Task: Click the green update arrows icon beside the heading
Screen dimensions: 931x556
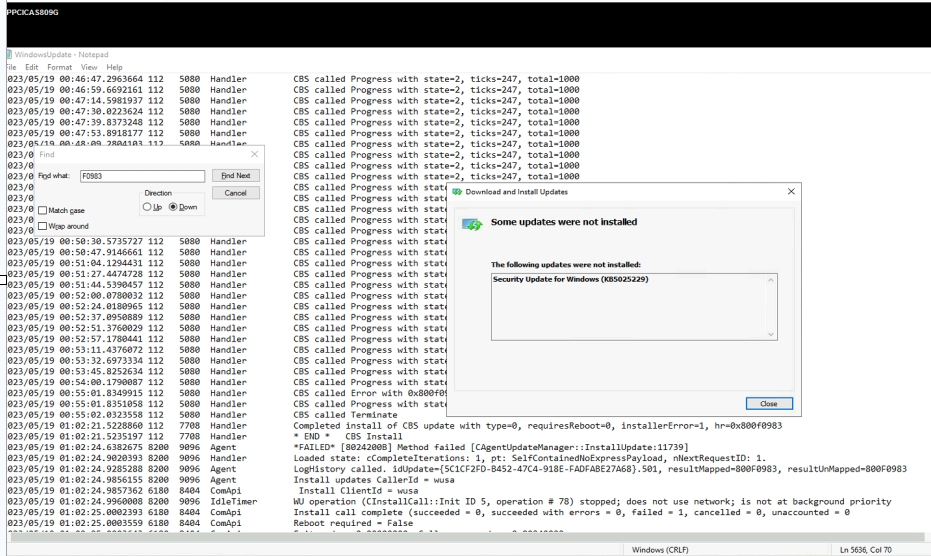Action: (x=473, y=225)
